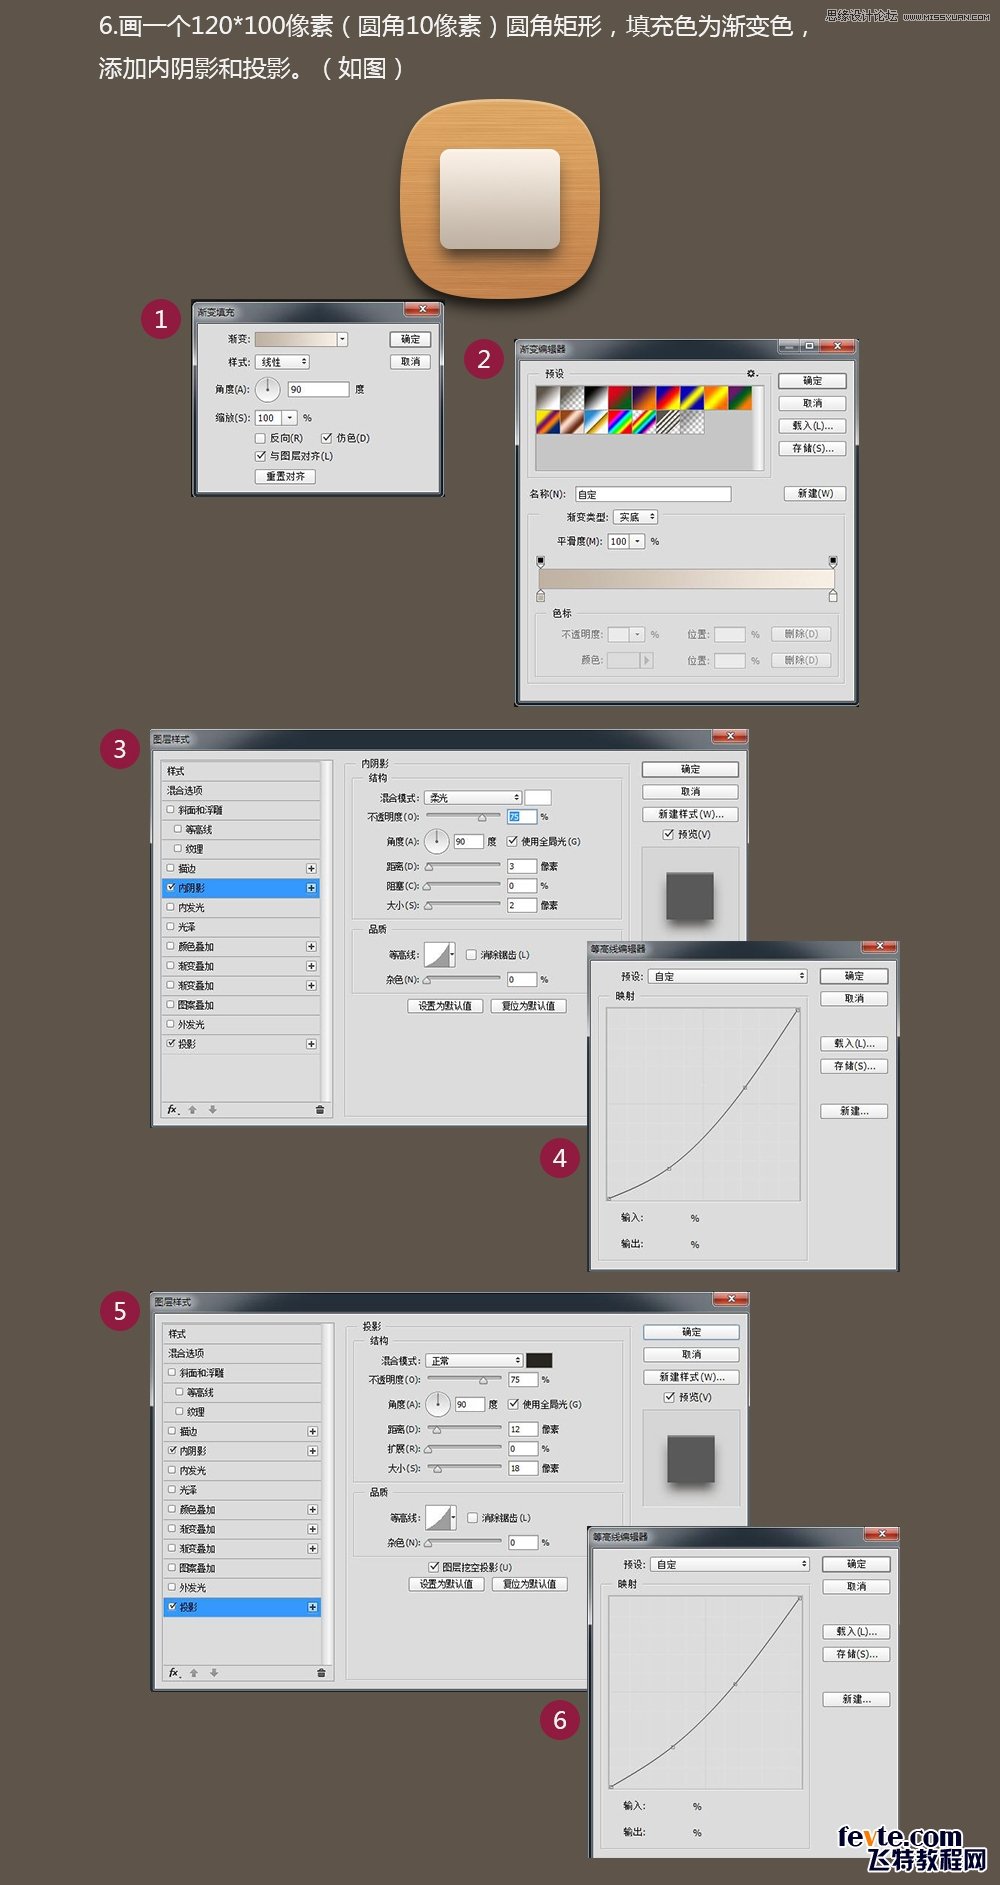The width and height of the screenshot is (1000, 1885).
Task: Click plus icon beside 投影 in Drop Shadow dialog
Action: tap(313, 1607)
